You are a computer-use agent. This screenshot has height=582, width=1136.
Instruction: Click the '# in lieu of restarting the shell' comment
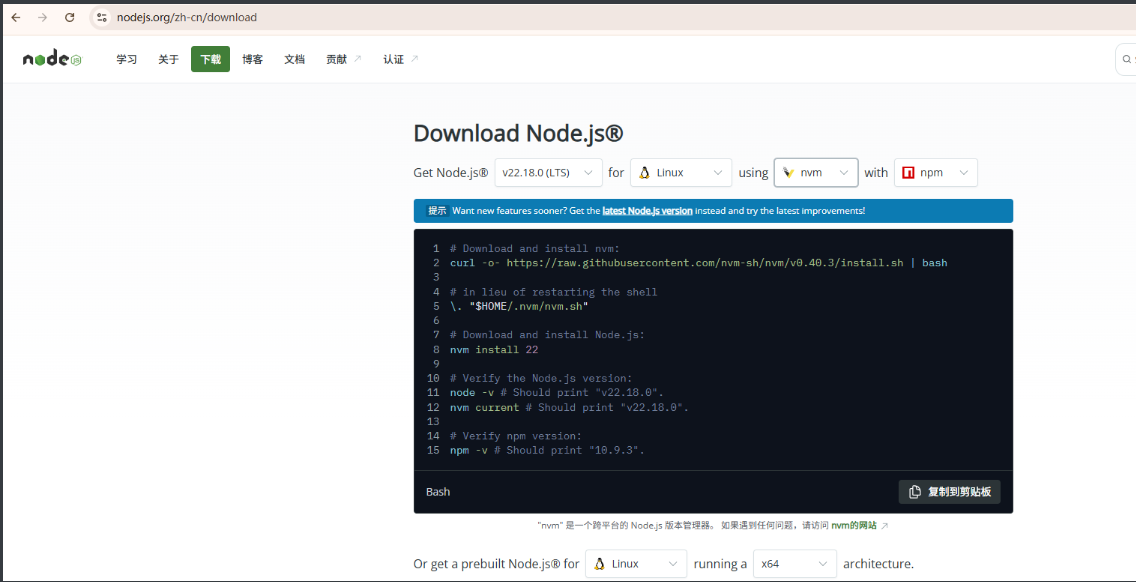[554, 291]
